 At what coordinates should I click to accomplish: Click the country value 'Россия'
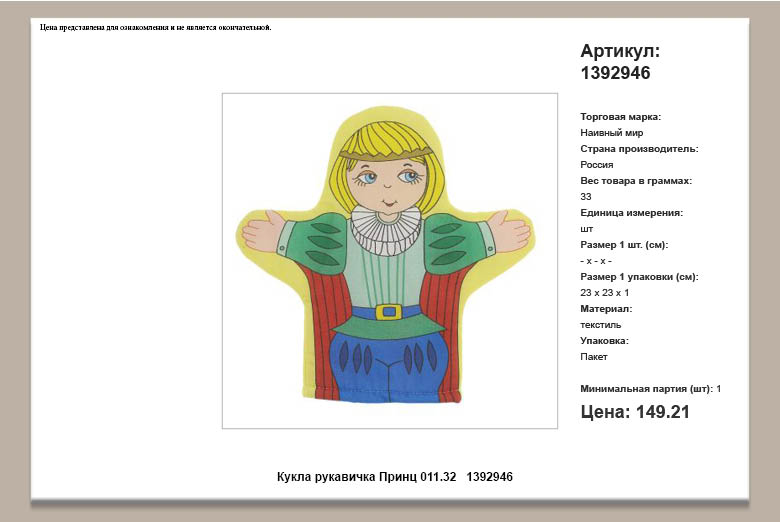click(x=596, y=165)
